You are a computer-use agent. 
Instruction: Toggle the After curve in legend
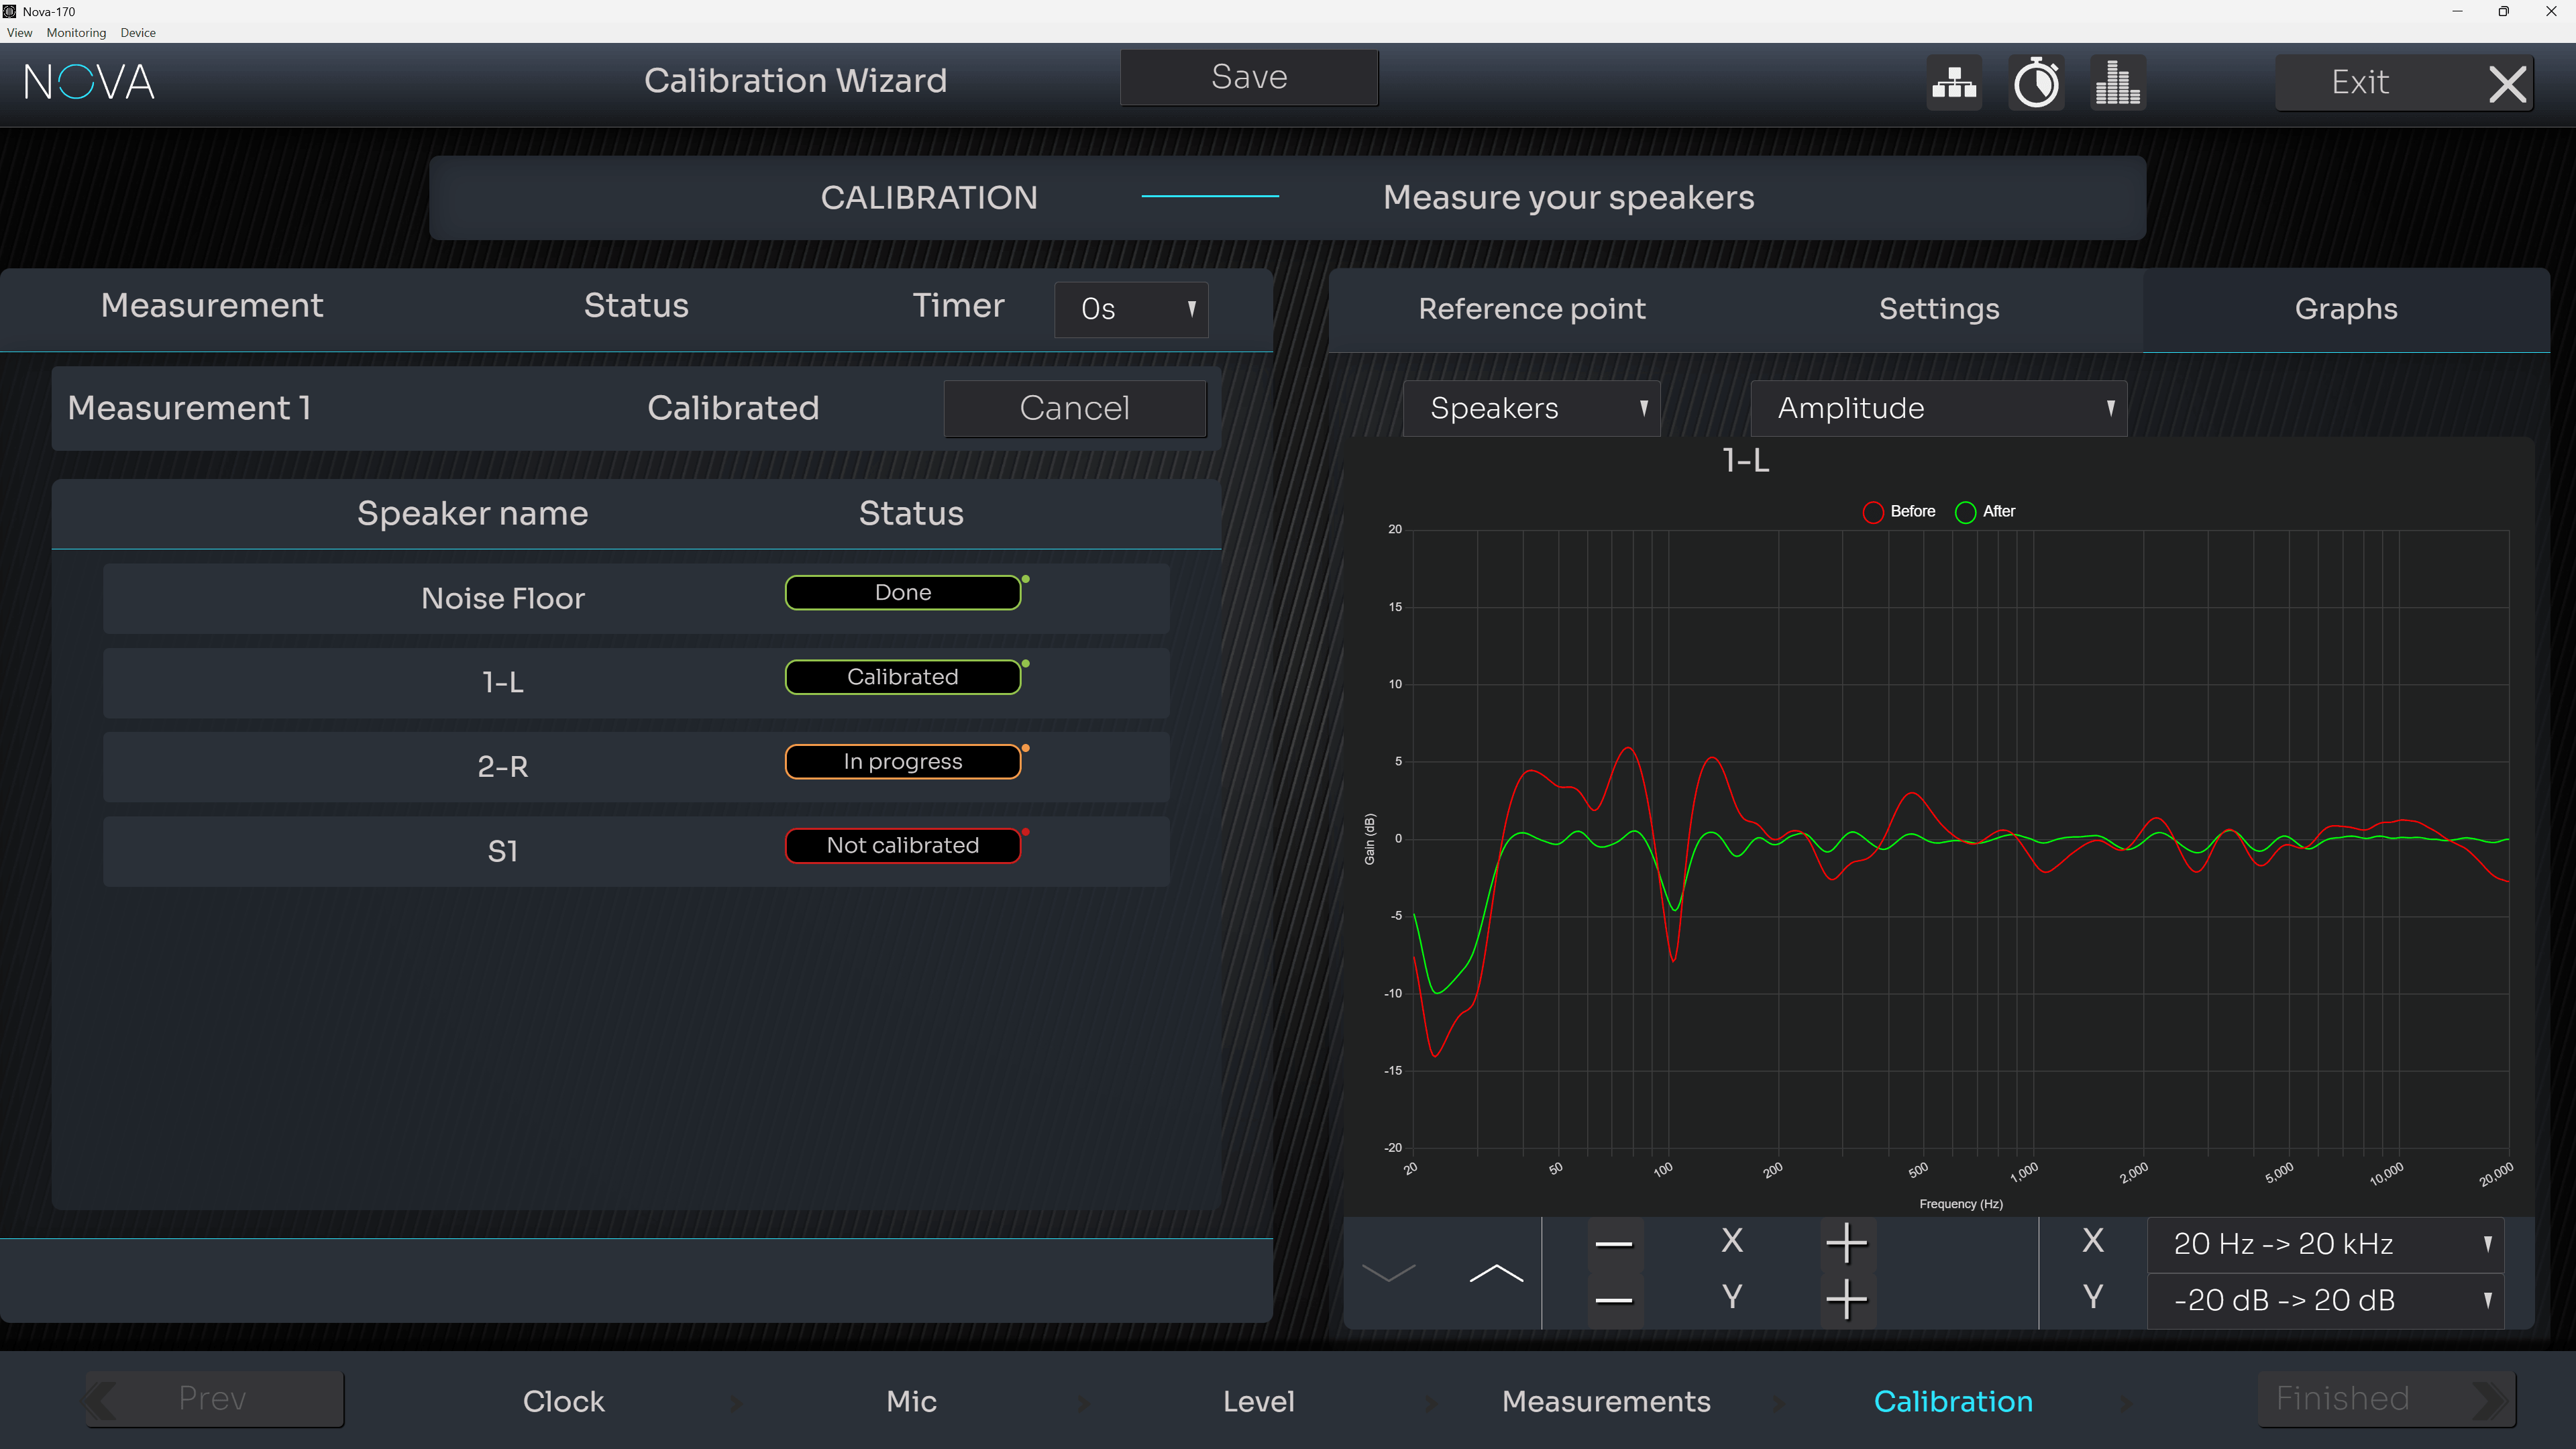pos(1985,511)
